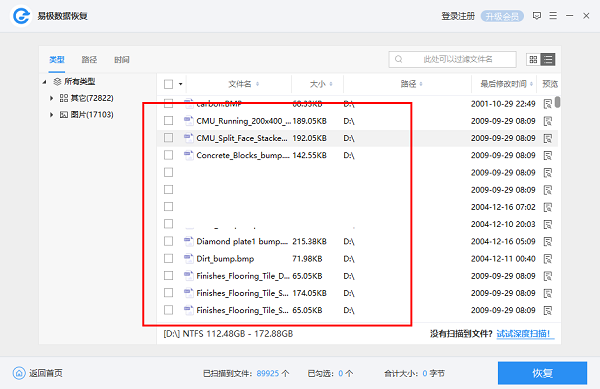This screenshot has height=389, width=600.
Task: Check the 174.05KB Finishes_Flooring_Tile_S checkbox
Action: 168,293
